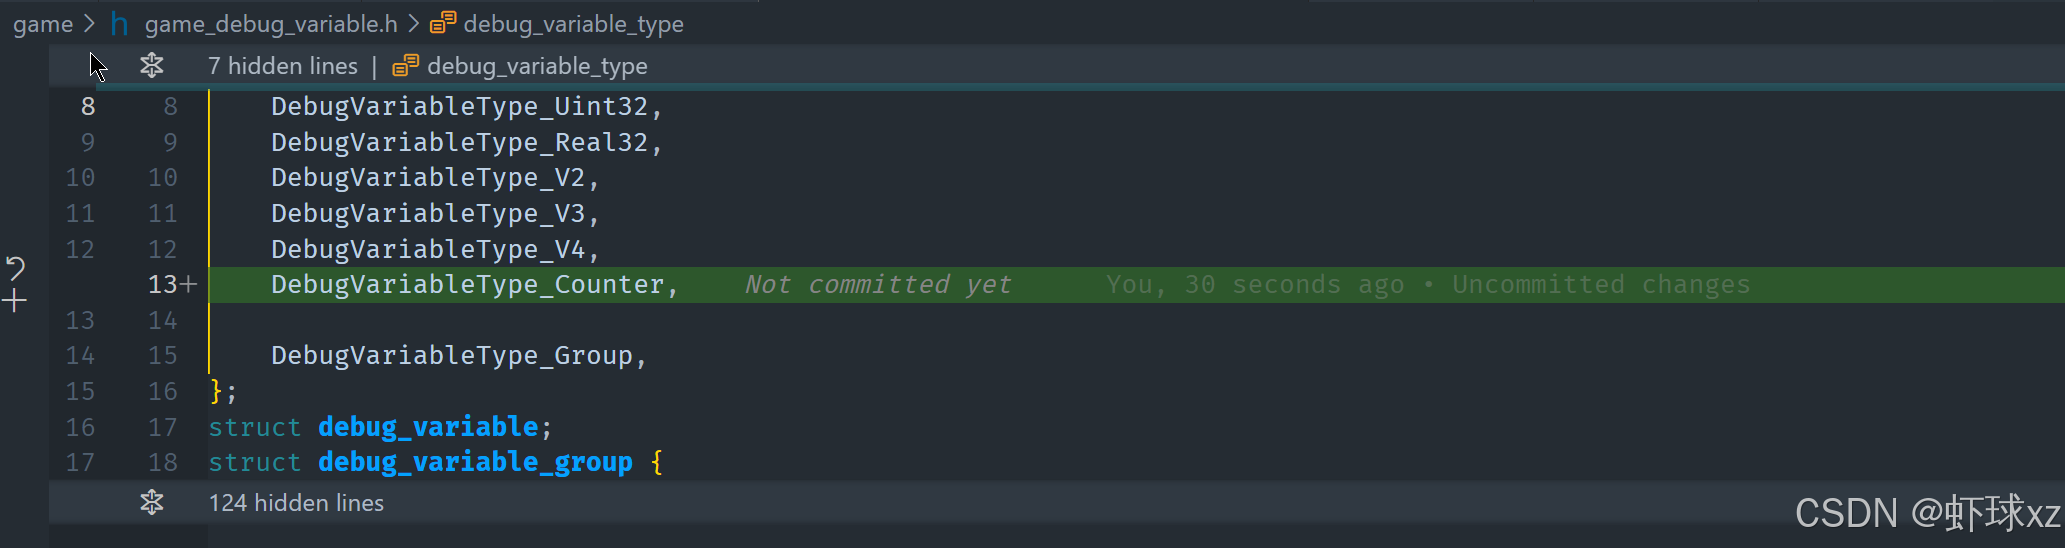
Task: Click added line number 13+ in gutter
Action: (x=172, y=285)
